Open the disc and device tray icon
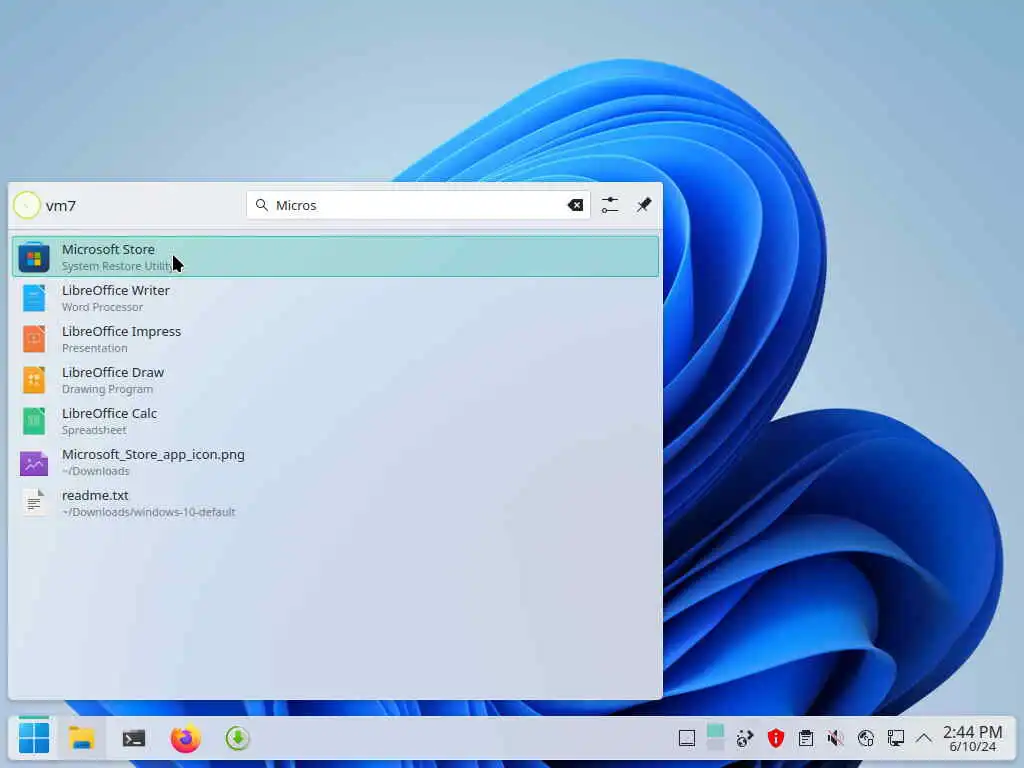The height and width of the screenshot is (768, 1024). [x=866, y=739]
